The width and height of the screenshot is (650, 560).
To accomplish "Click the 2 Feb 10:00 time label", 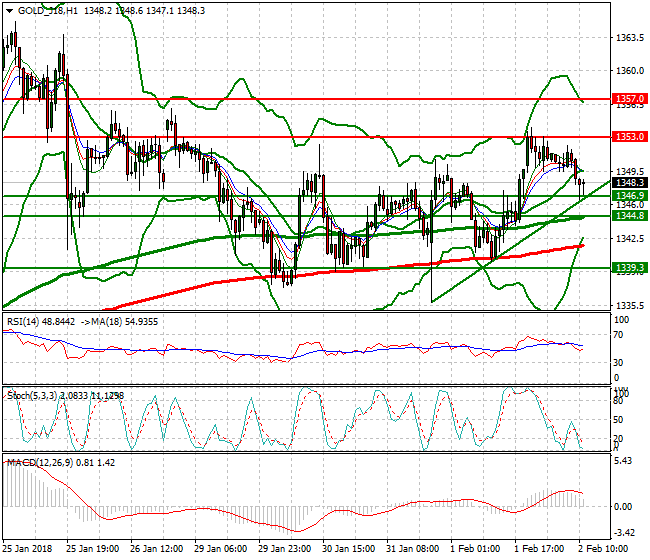I will [604, 549].
